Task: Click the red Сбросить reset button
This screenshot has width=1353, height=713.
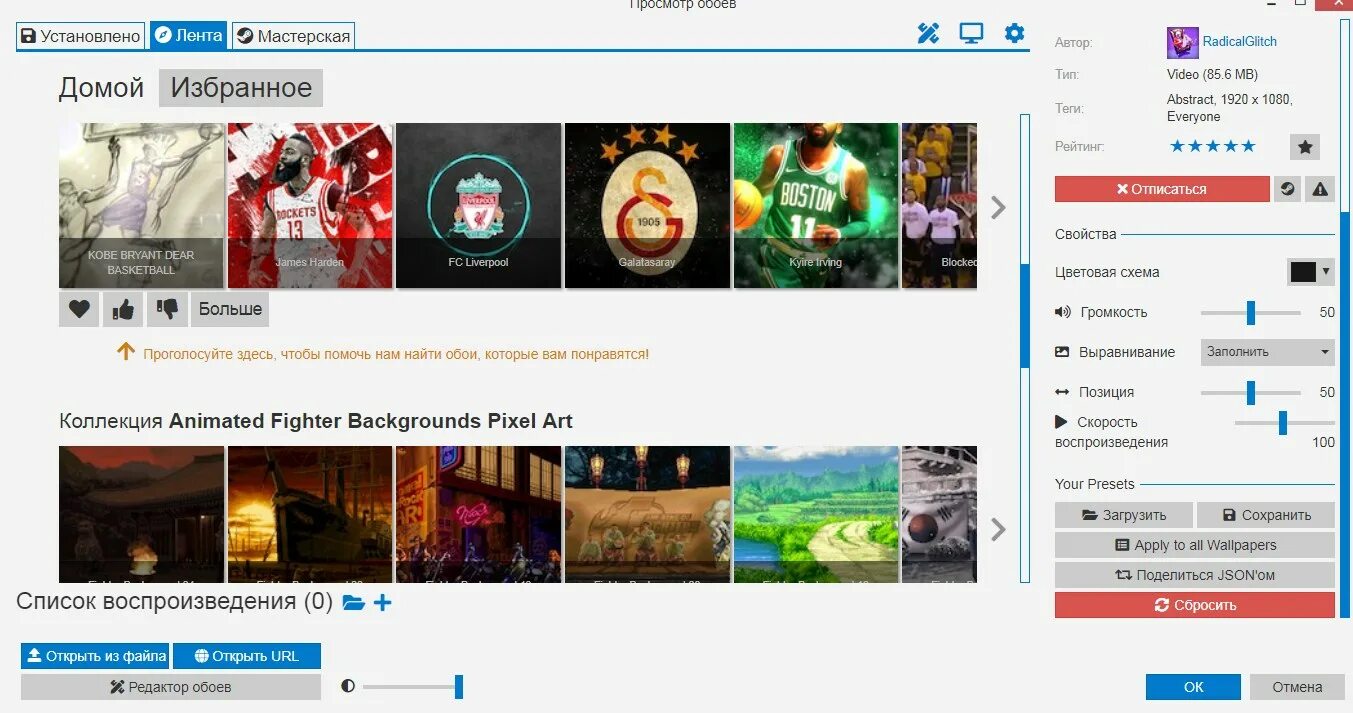Action: [x=1195, y=605]
